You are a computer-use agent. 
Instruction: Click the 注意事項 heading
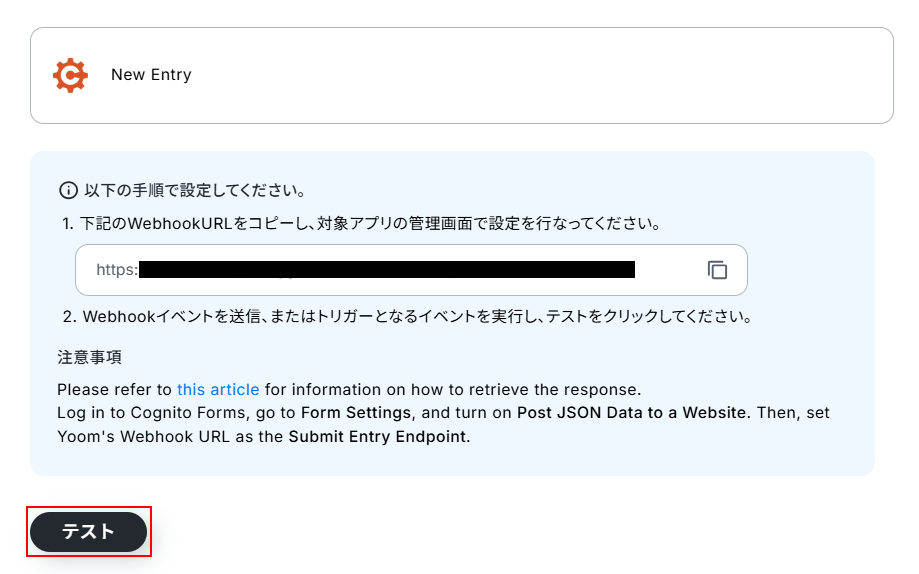90,357
